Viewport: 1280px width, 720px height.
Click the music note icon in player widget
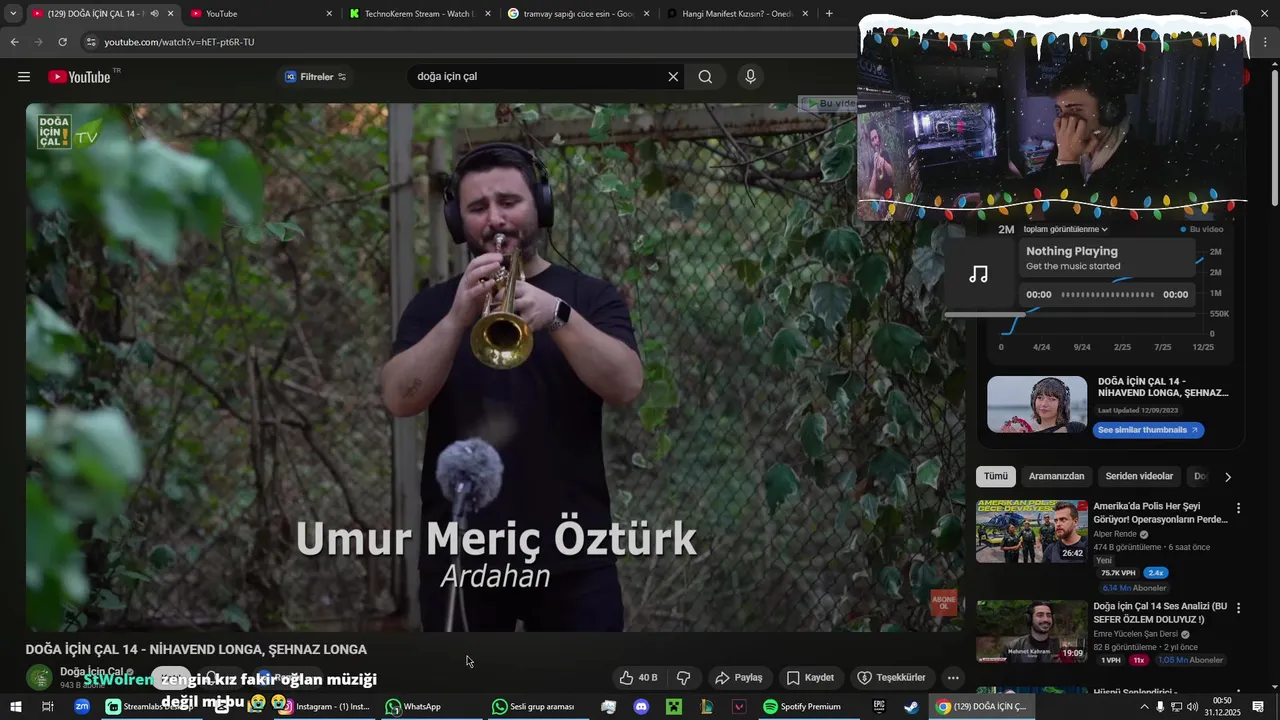(x=978, y=274)
